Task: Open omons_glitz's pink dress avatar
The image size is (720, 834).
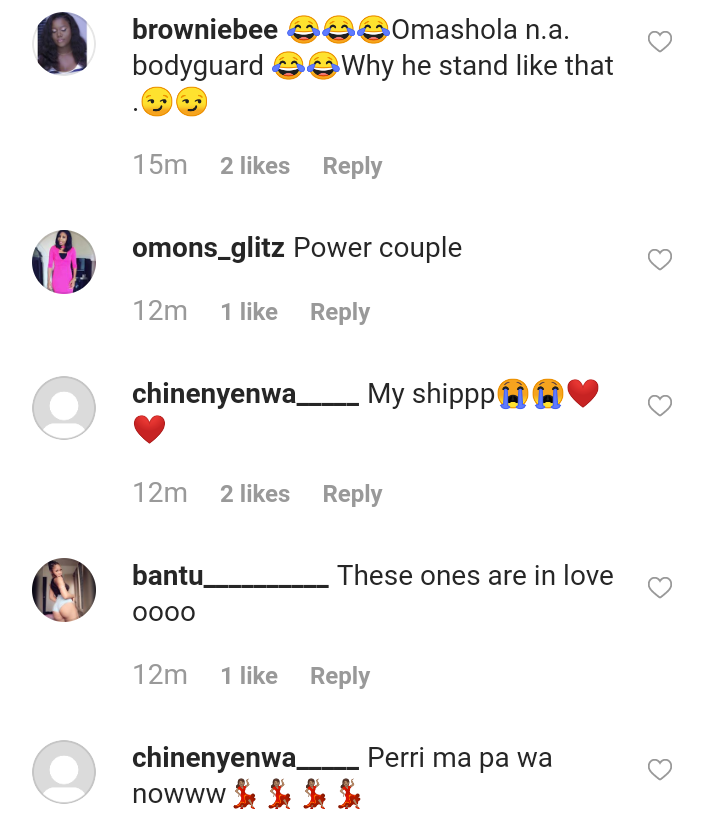Action: (64, 261)
